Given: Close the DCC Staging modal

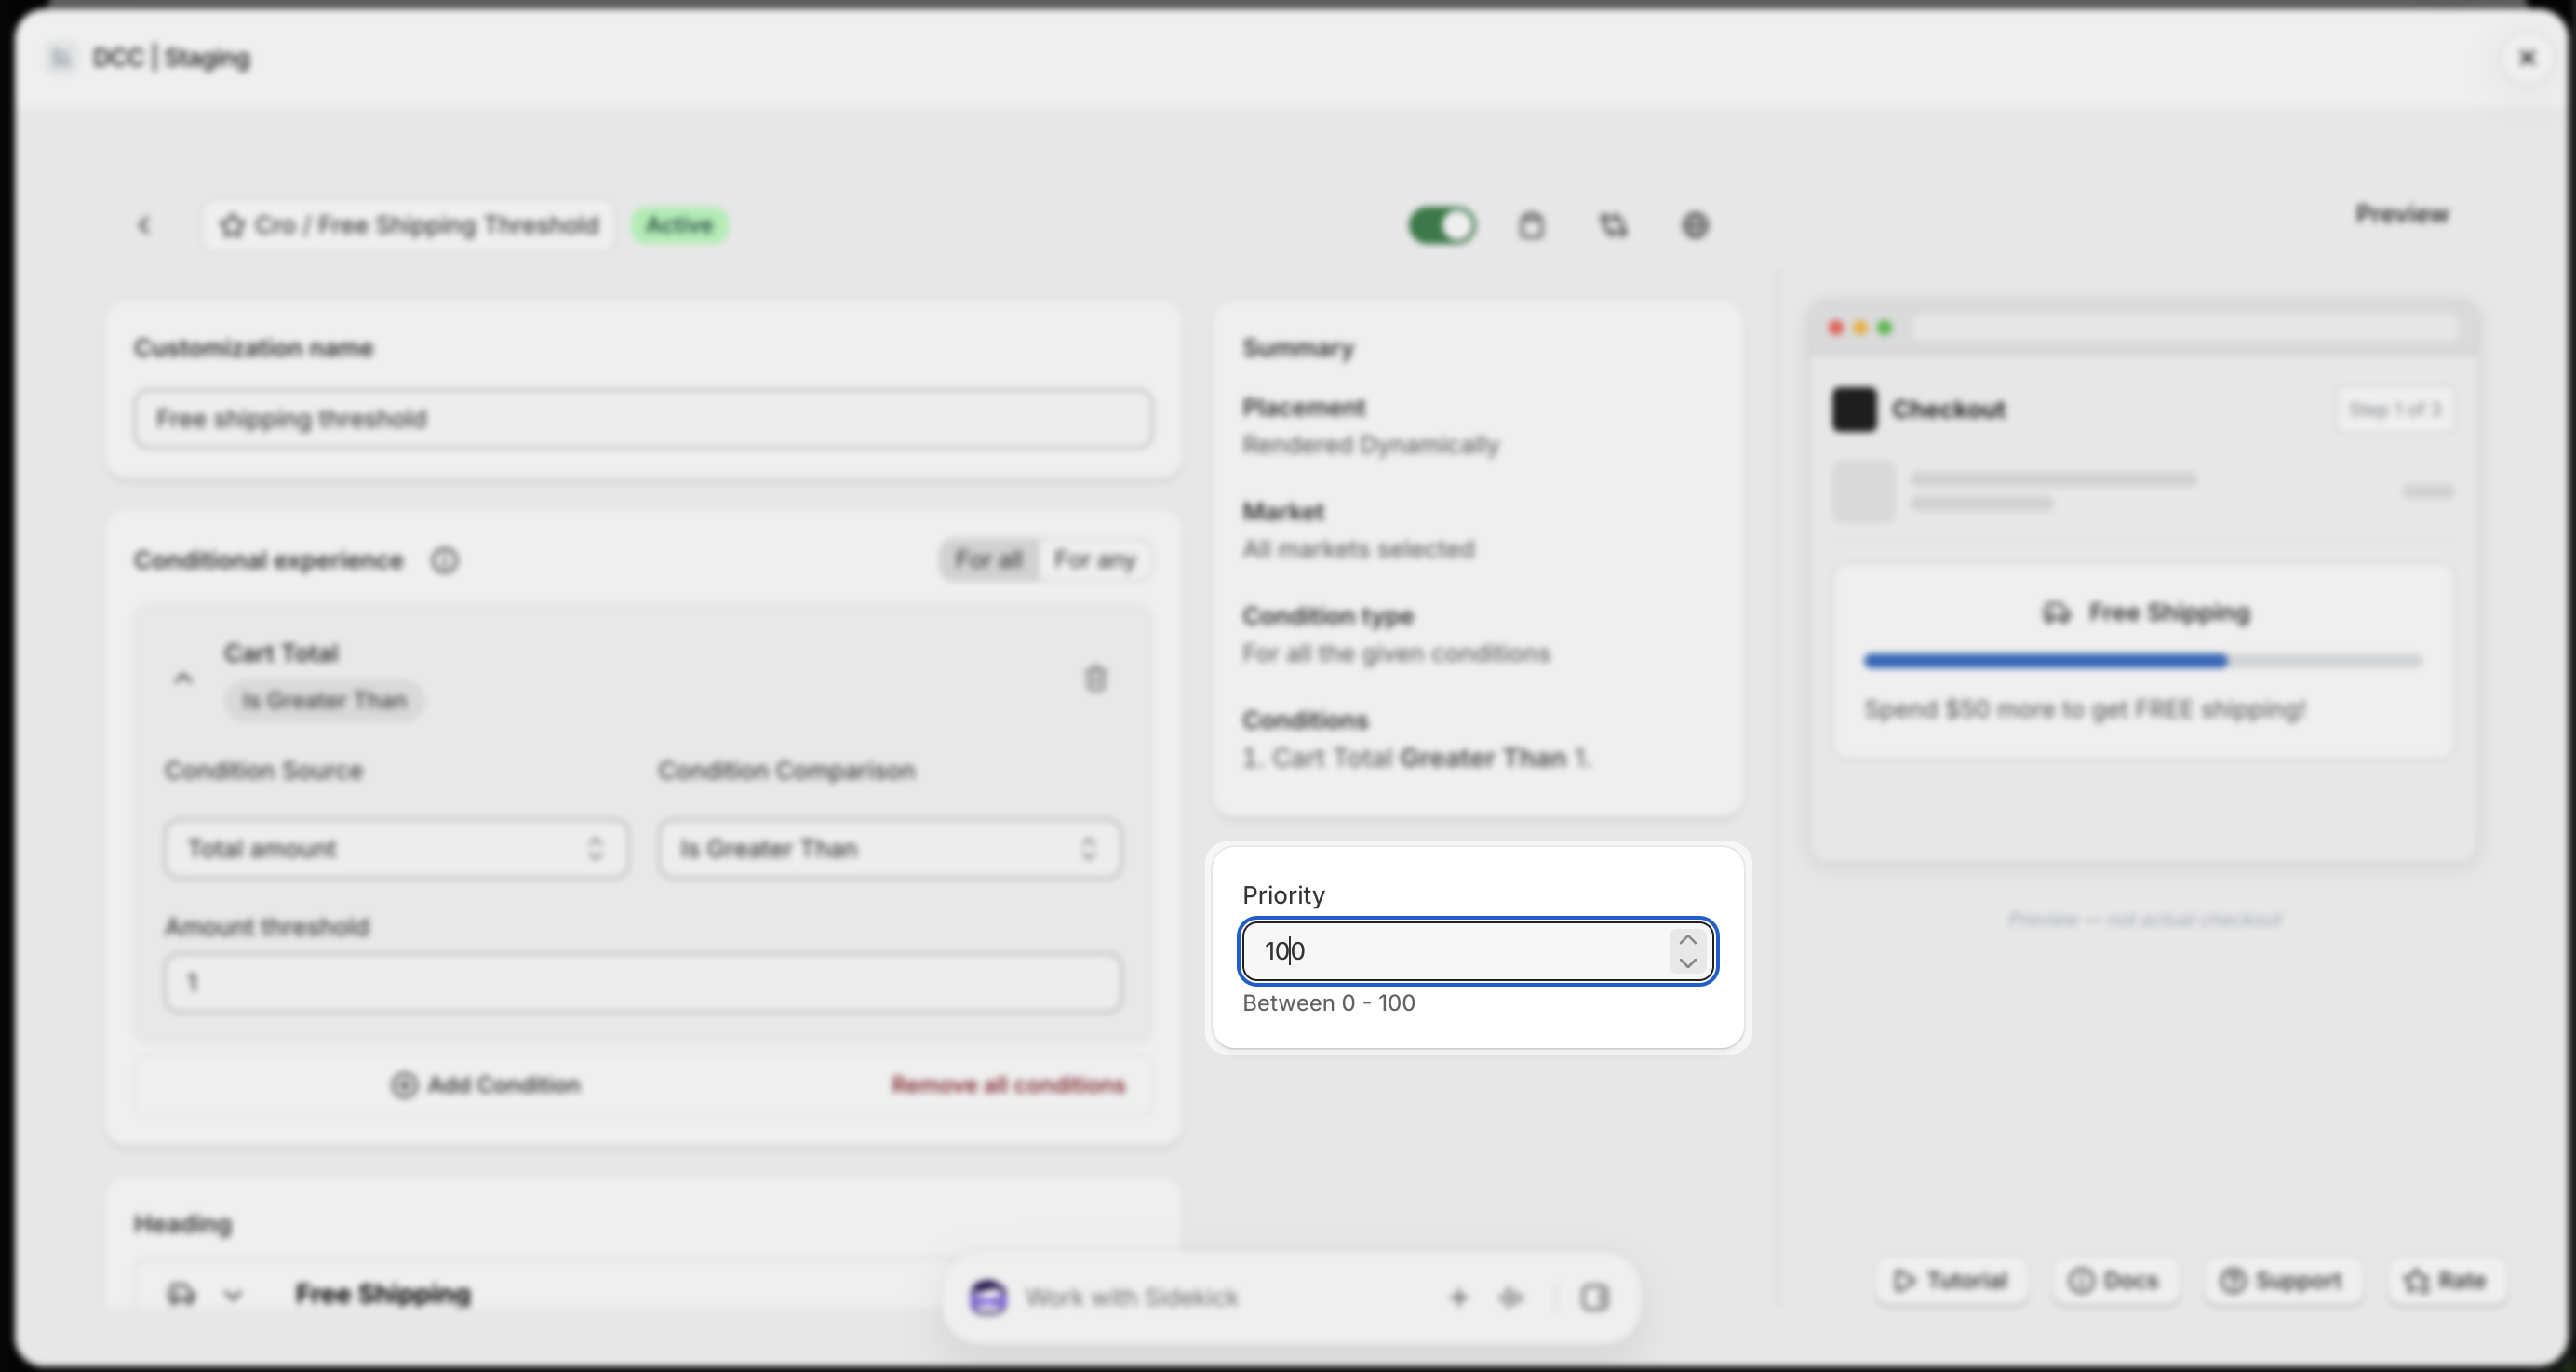Looking at the screenshot, I should pyautogui.click(x=2527, y=58).
